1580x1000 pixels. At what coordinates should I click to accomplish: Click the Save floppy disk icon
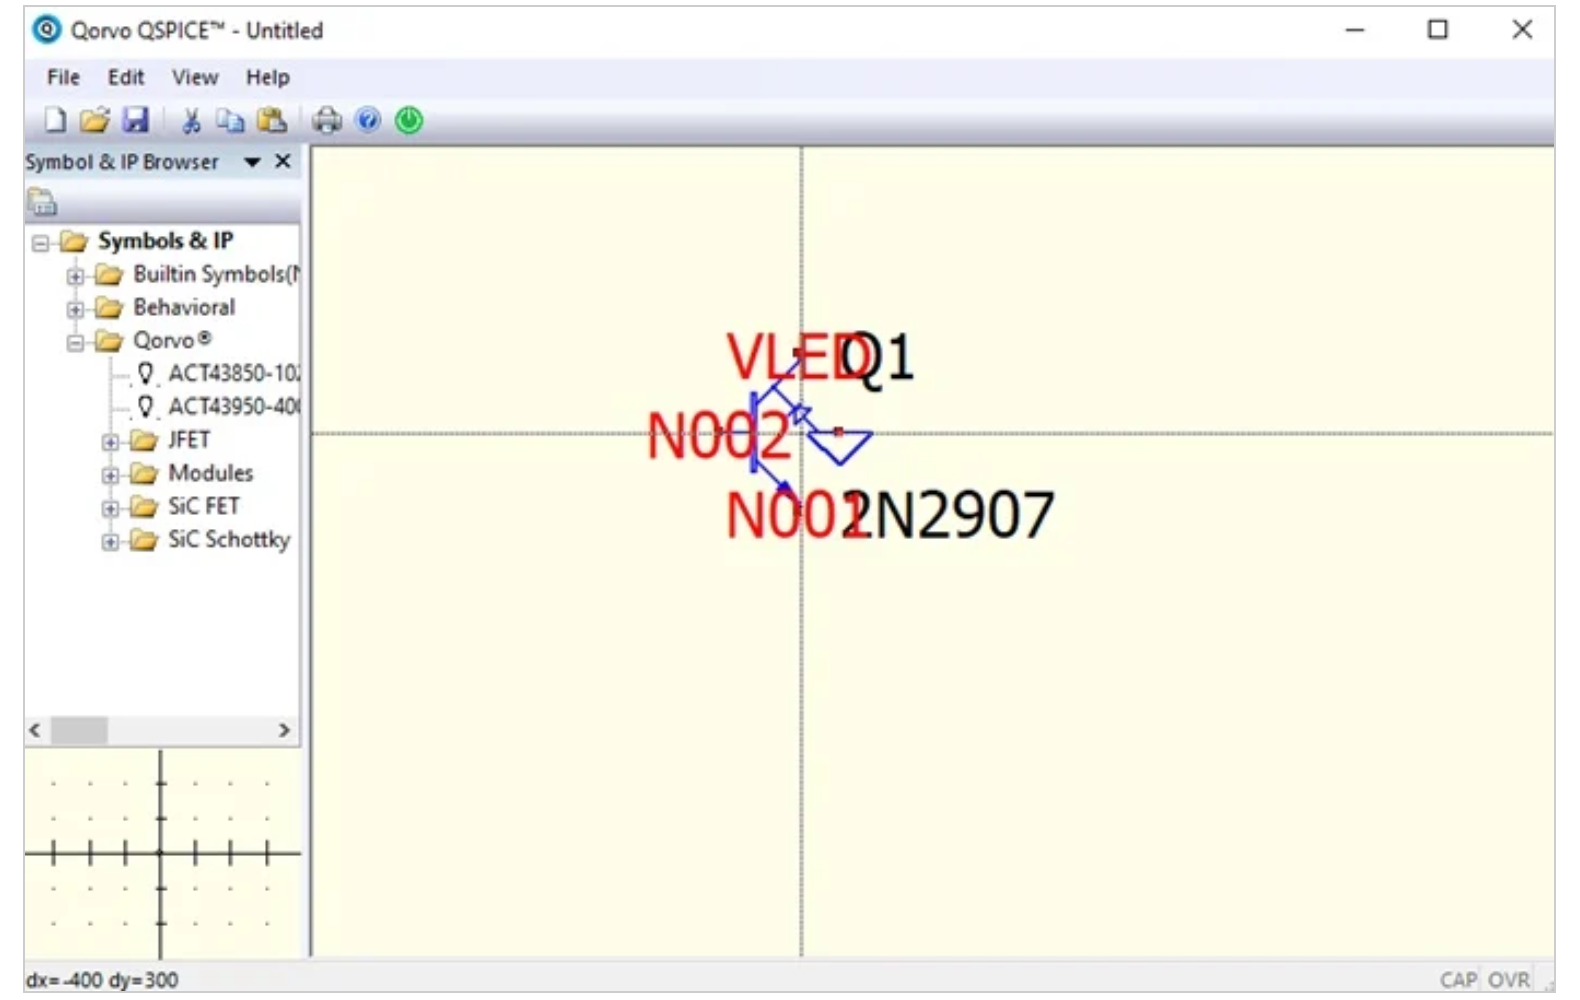(135, 121)
